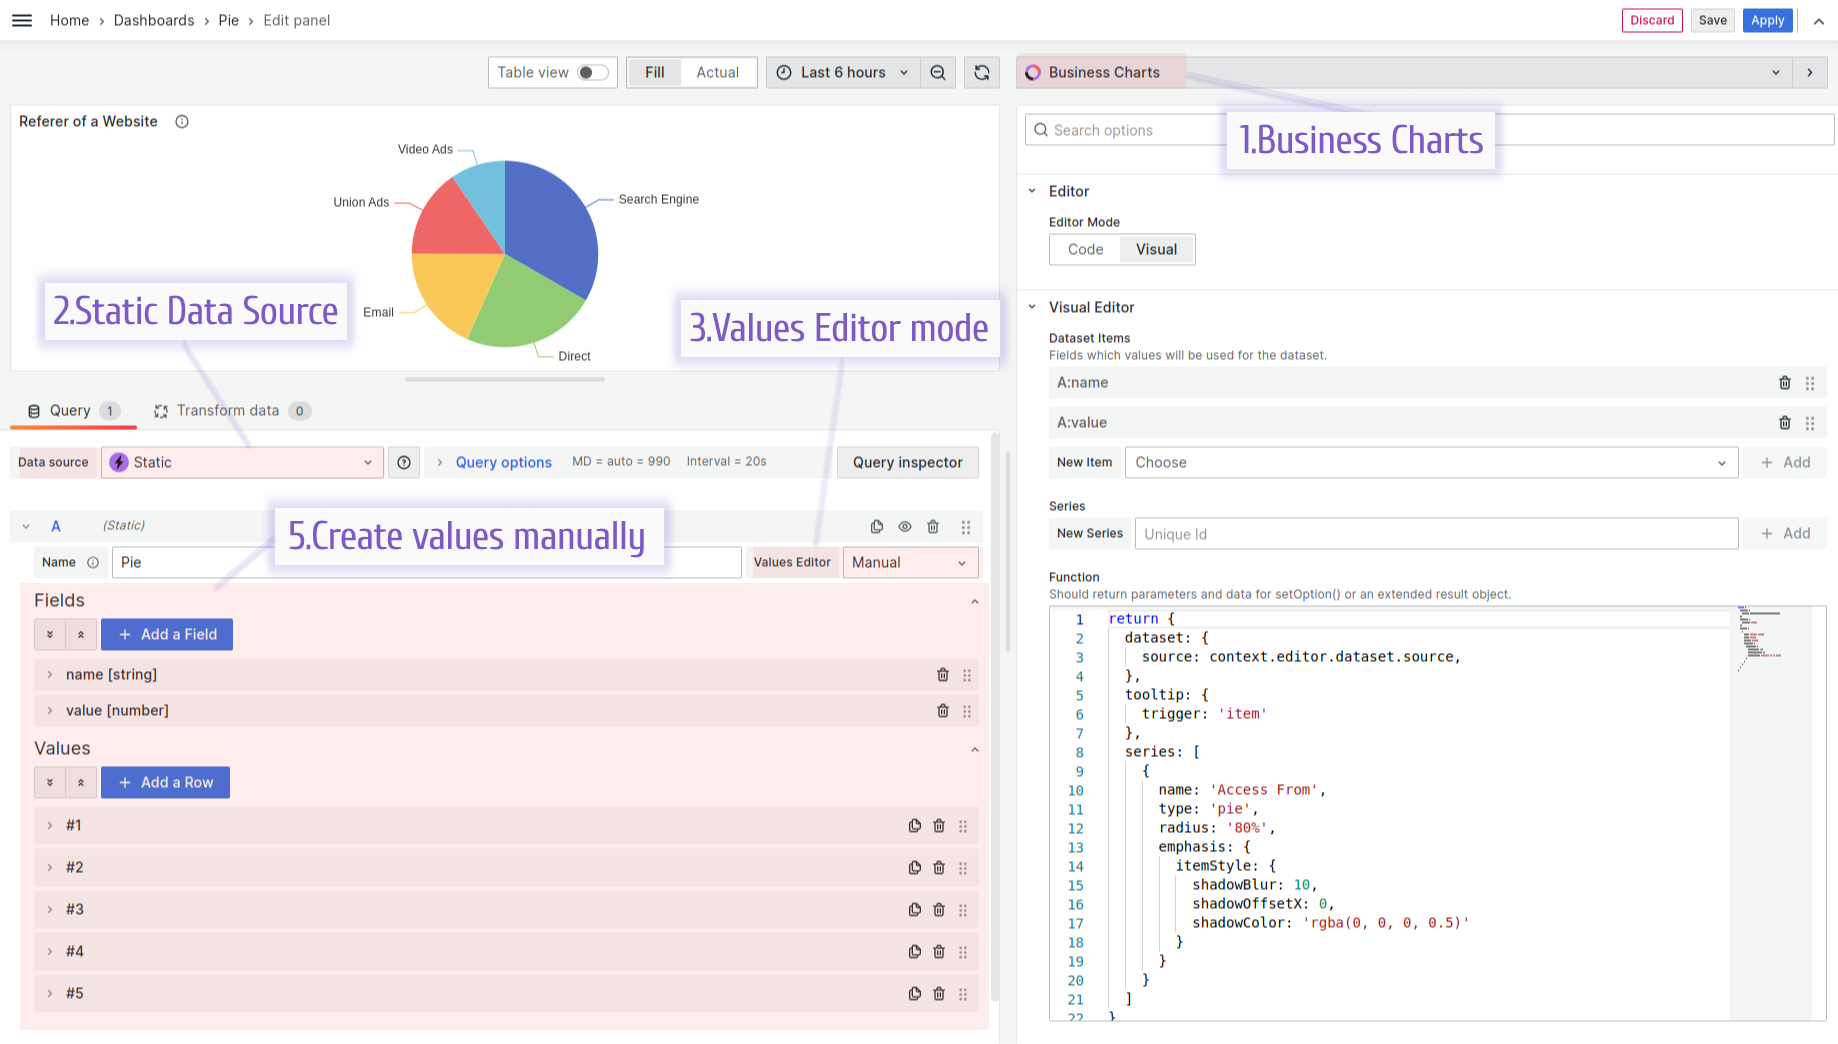Click the zoom out time range icon
The image size is (1838, 1044).
938,72
